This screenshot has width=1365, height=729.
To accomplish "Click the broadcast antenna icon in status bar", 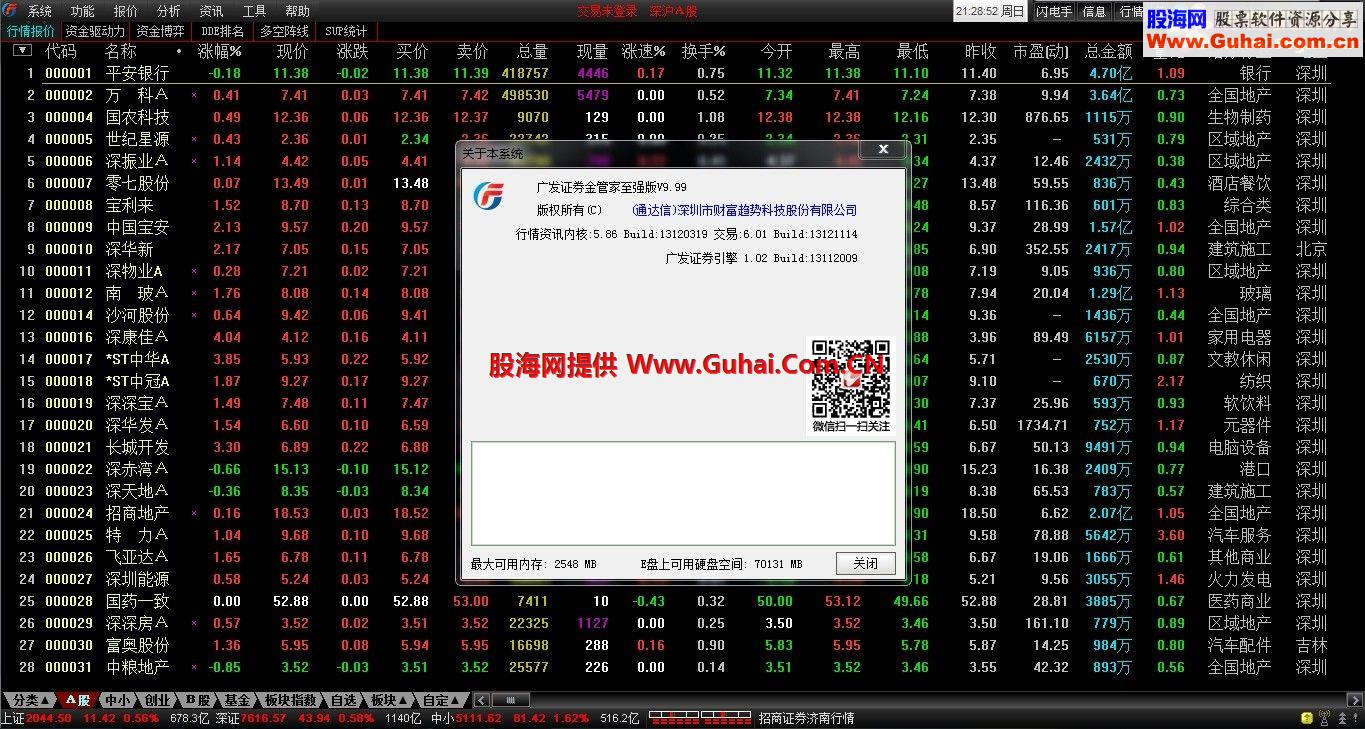I will click(x=1324, y=718).
